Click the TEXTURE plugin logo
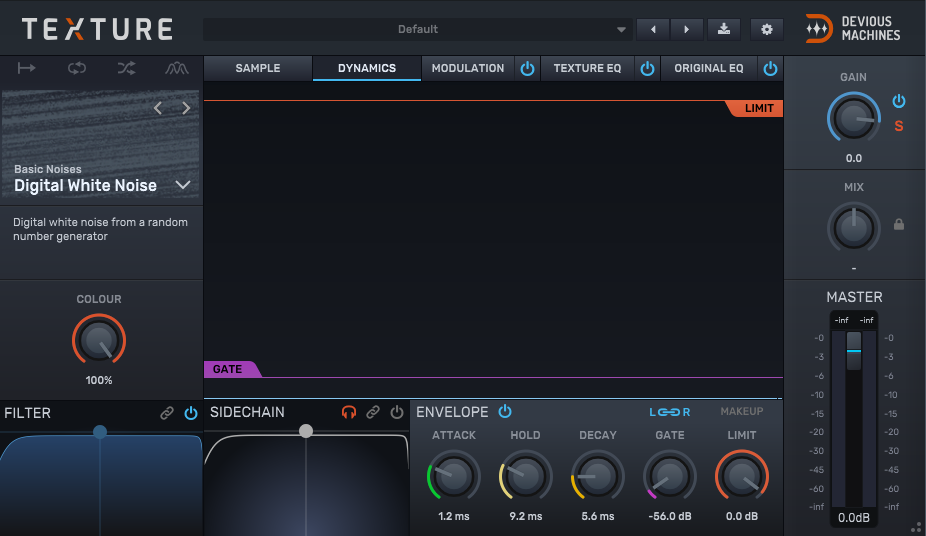Viewport: 926px width, 536px height. coord(97,29)
